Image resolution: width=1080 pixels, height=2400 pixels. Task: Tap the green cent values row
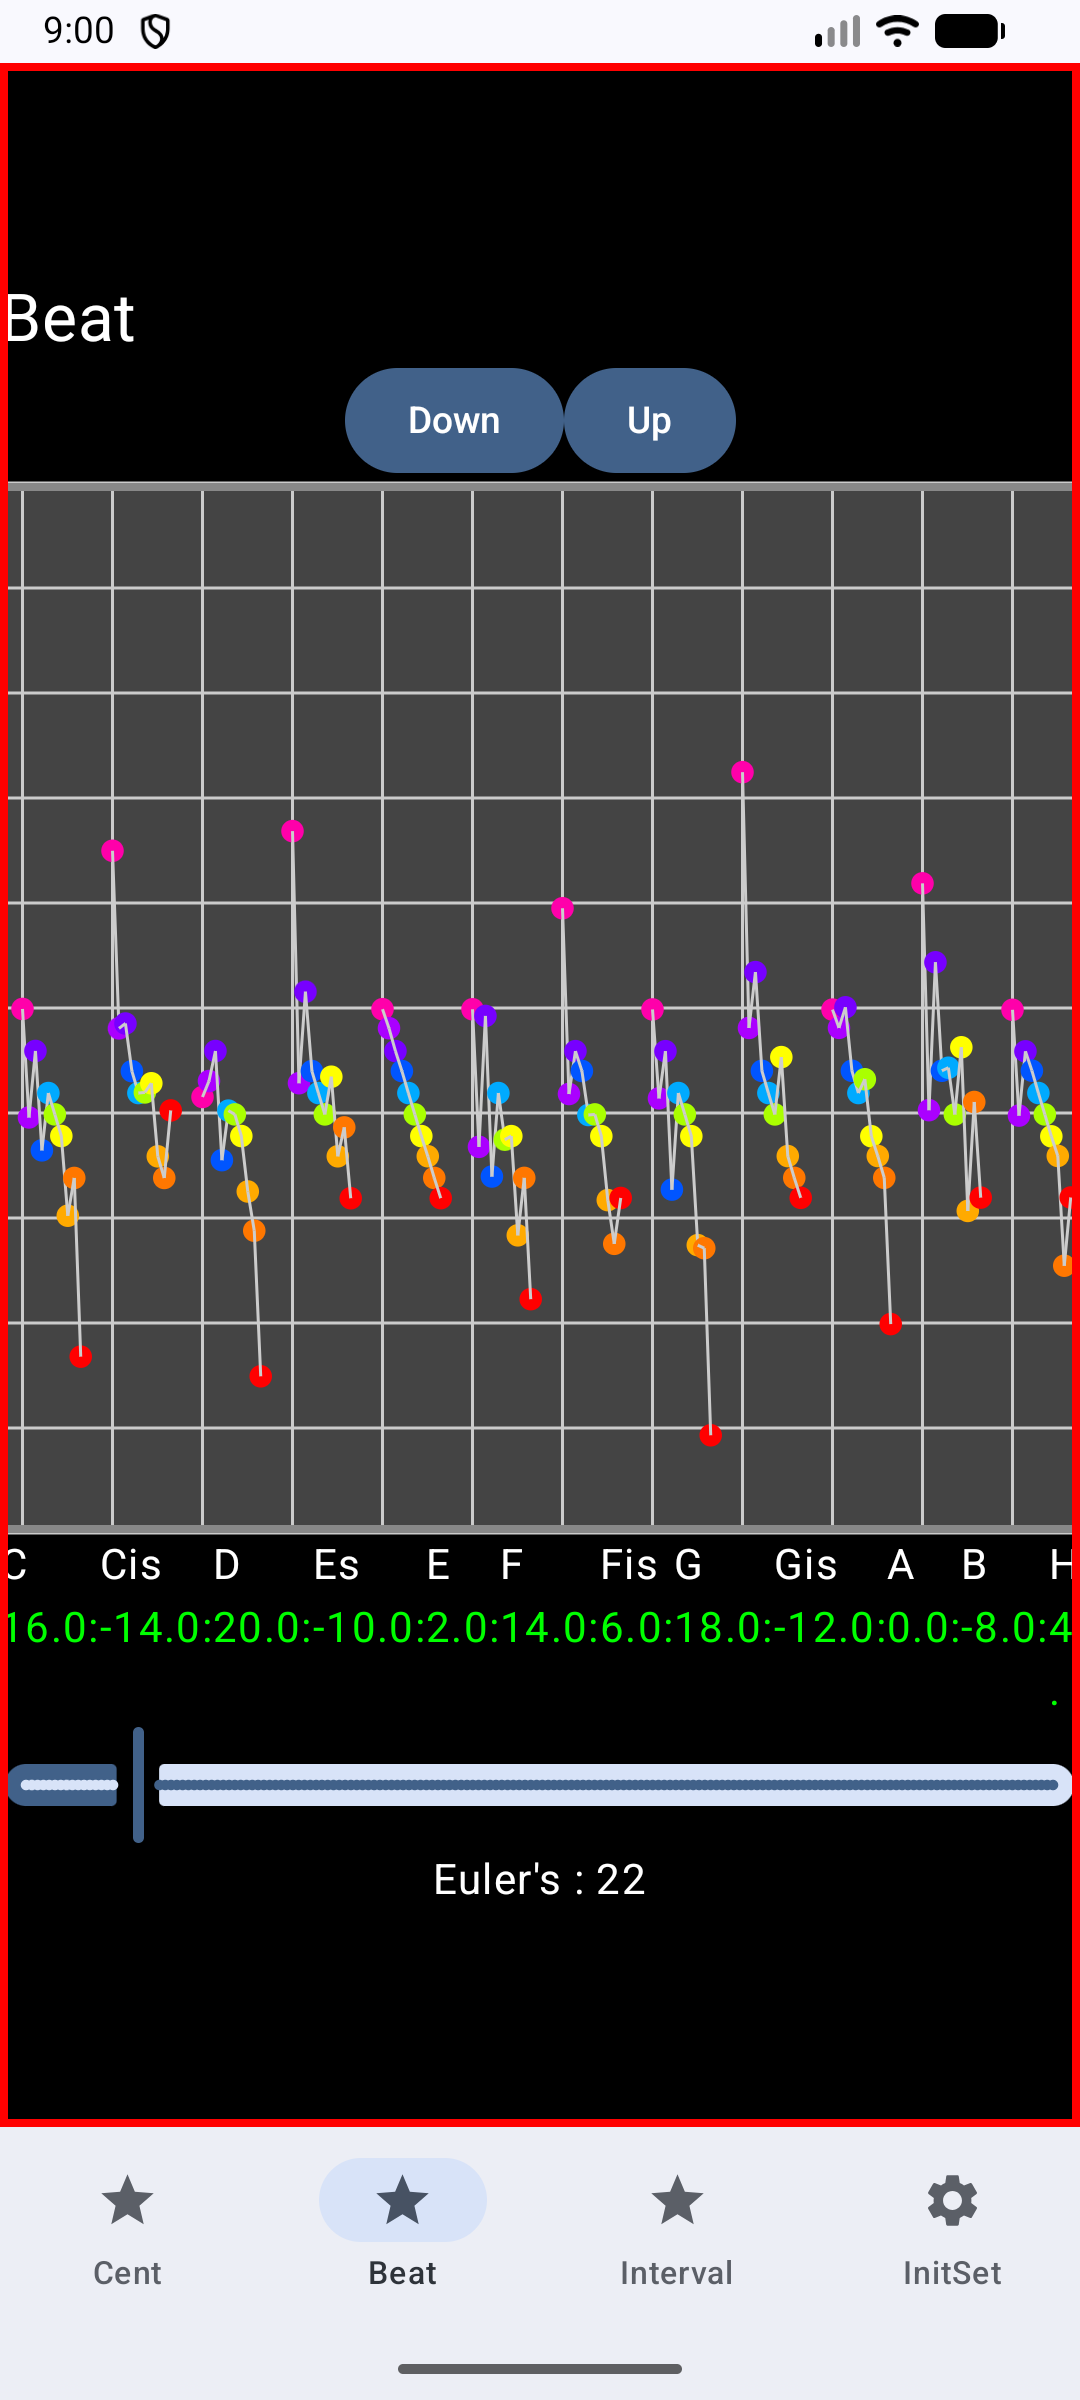pos(540,1628)
